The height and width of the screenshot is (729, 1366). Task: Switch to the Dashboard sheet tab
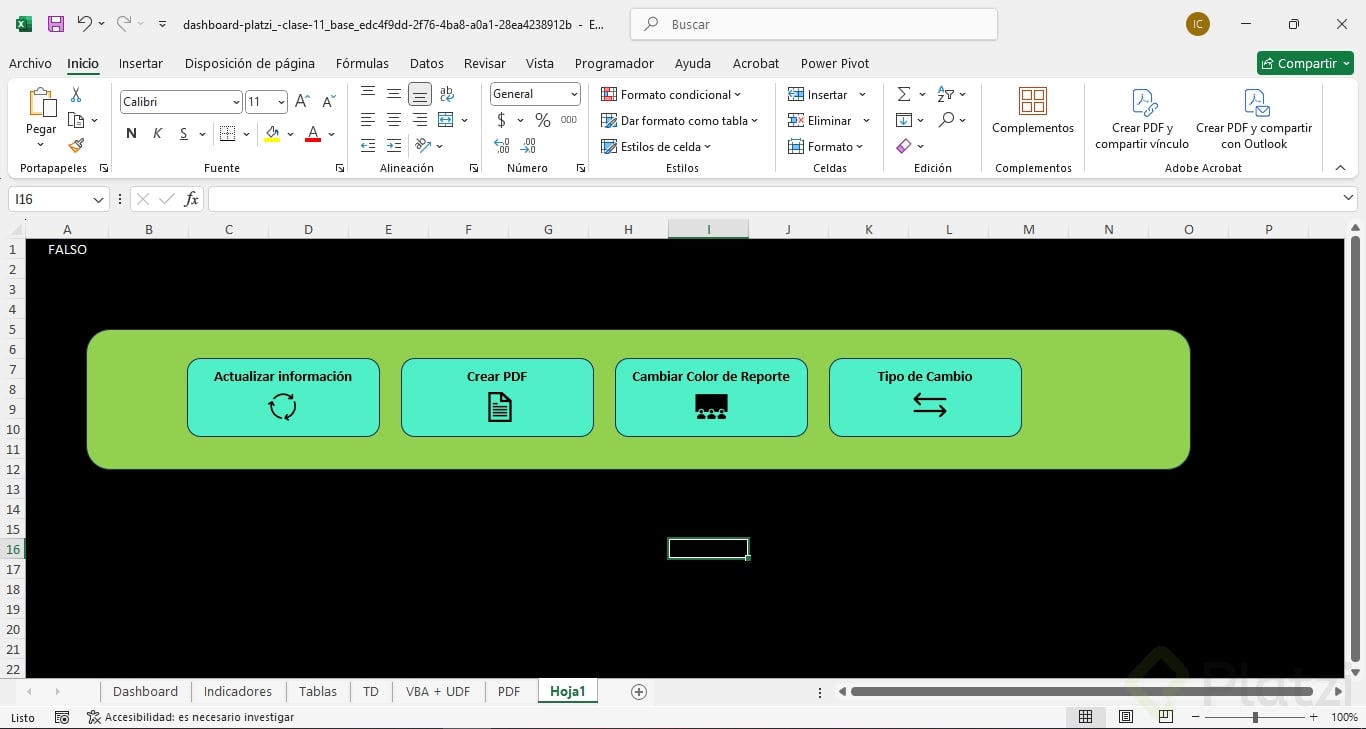click(145, 691)
